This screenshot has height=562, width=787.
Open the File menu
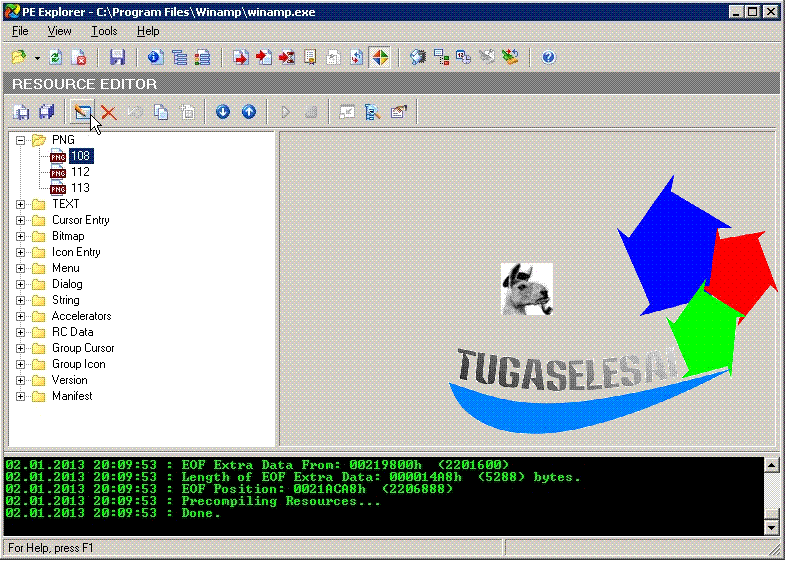pos(20,31)
